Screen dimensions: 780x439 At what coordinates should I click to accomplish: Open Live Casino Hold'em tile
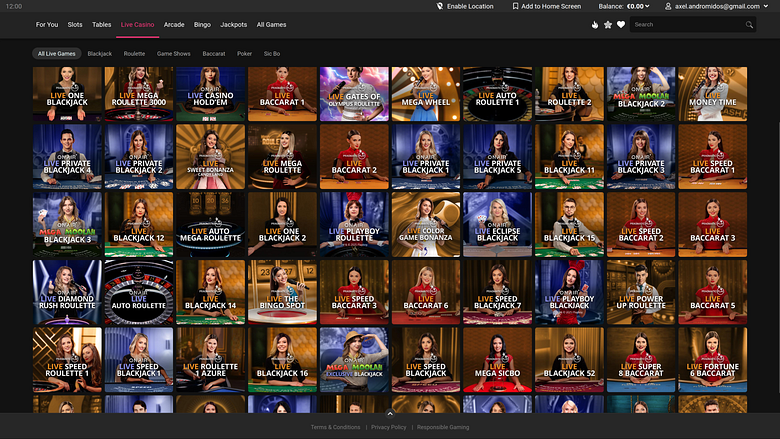point(210,94)
